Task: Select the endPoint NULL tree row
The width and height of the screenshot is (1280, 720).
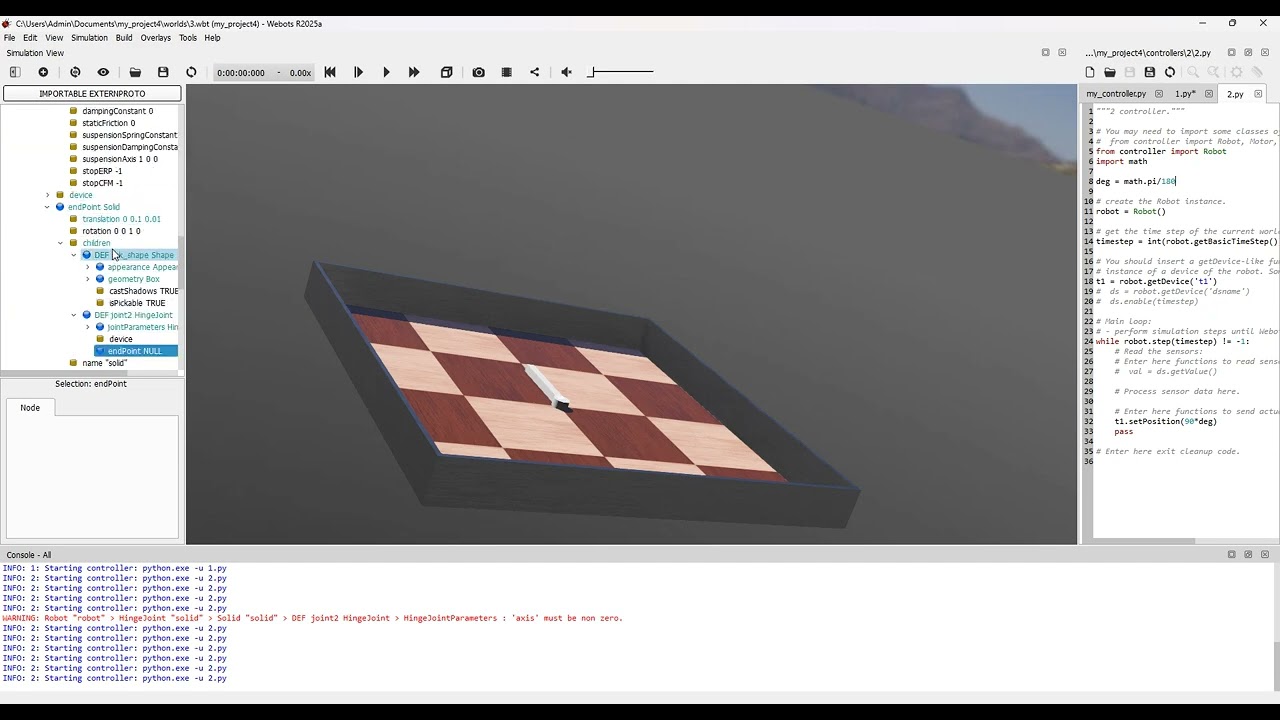Action: click(135, 351)
